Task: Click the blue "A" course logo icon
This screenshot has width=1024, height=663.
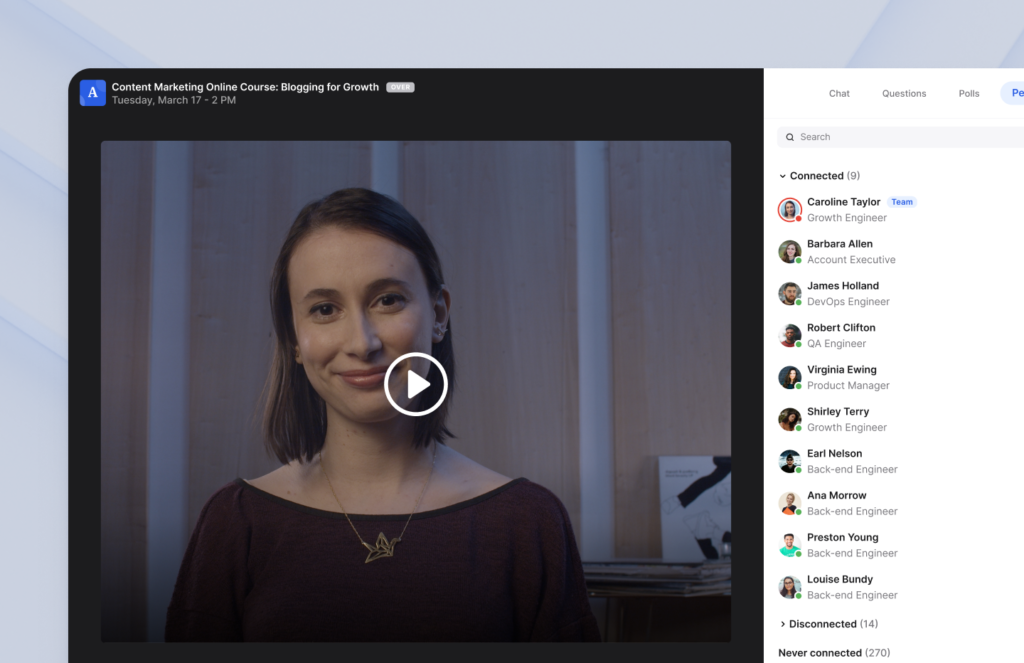Action: [x=92, y=92]
